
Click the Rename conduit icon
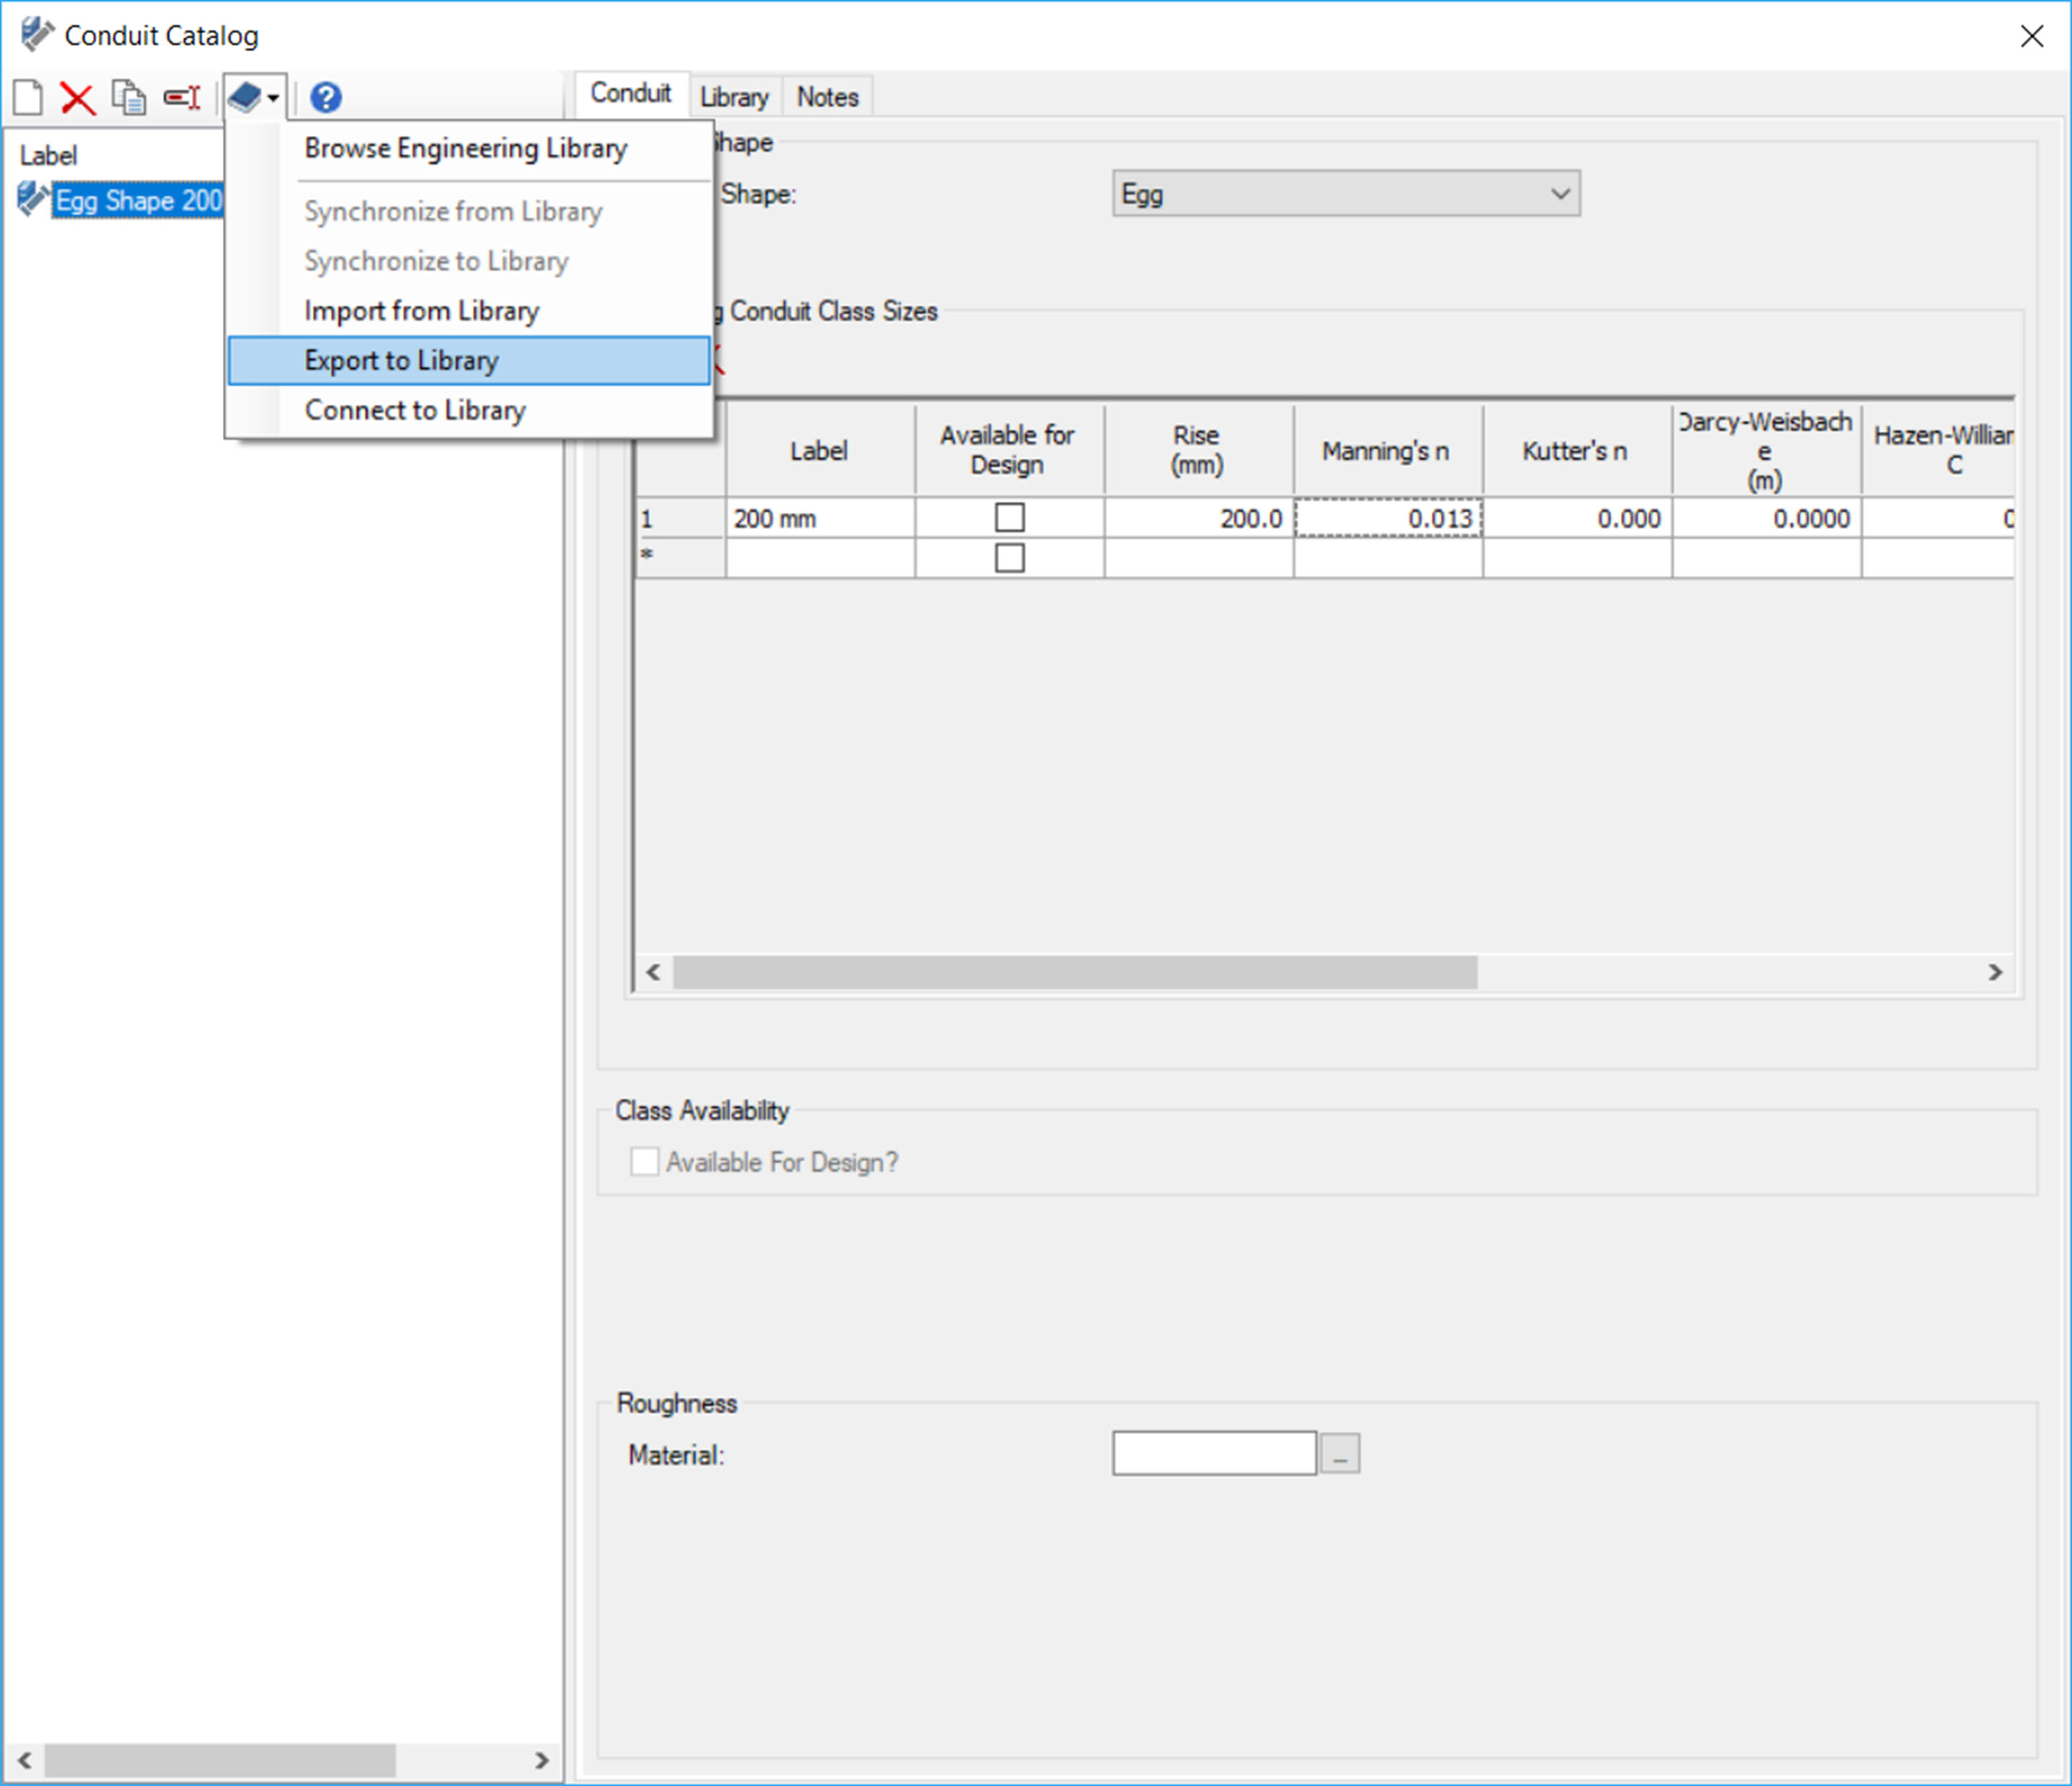coord(182,97)
